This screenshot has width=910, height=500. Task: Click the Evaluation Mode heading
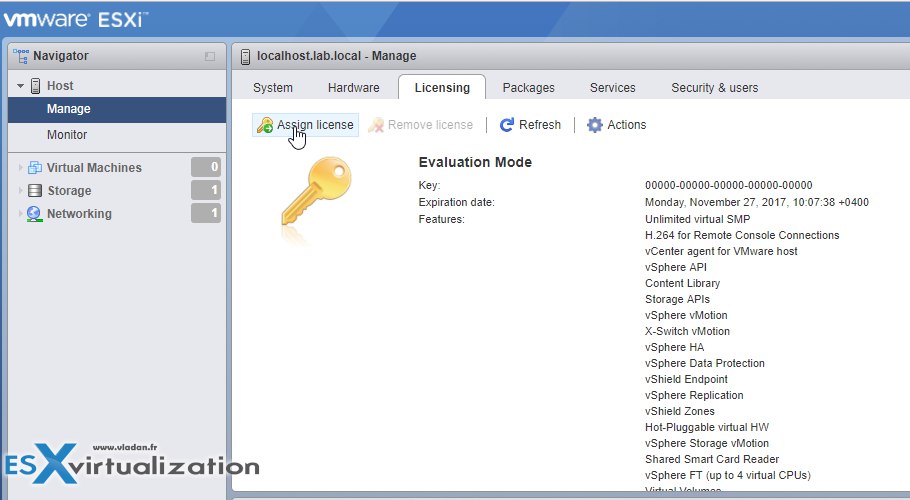475,162
